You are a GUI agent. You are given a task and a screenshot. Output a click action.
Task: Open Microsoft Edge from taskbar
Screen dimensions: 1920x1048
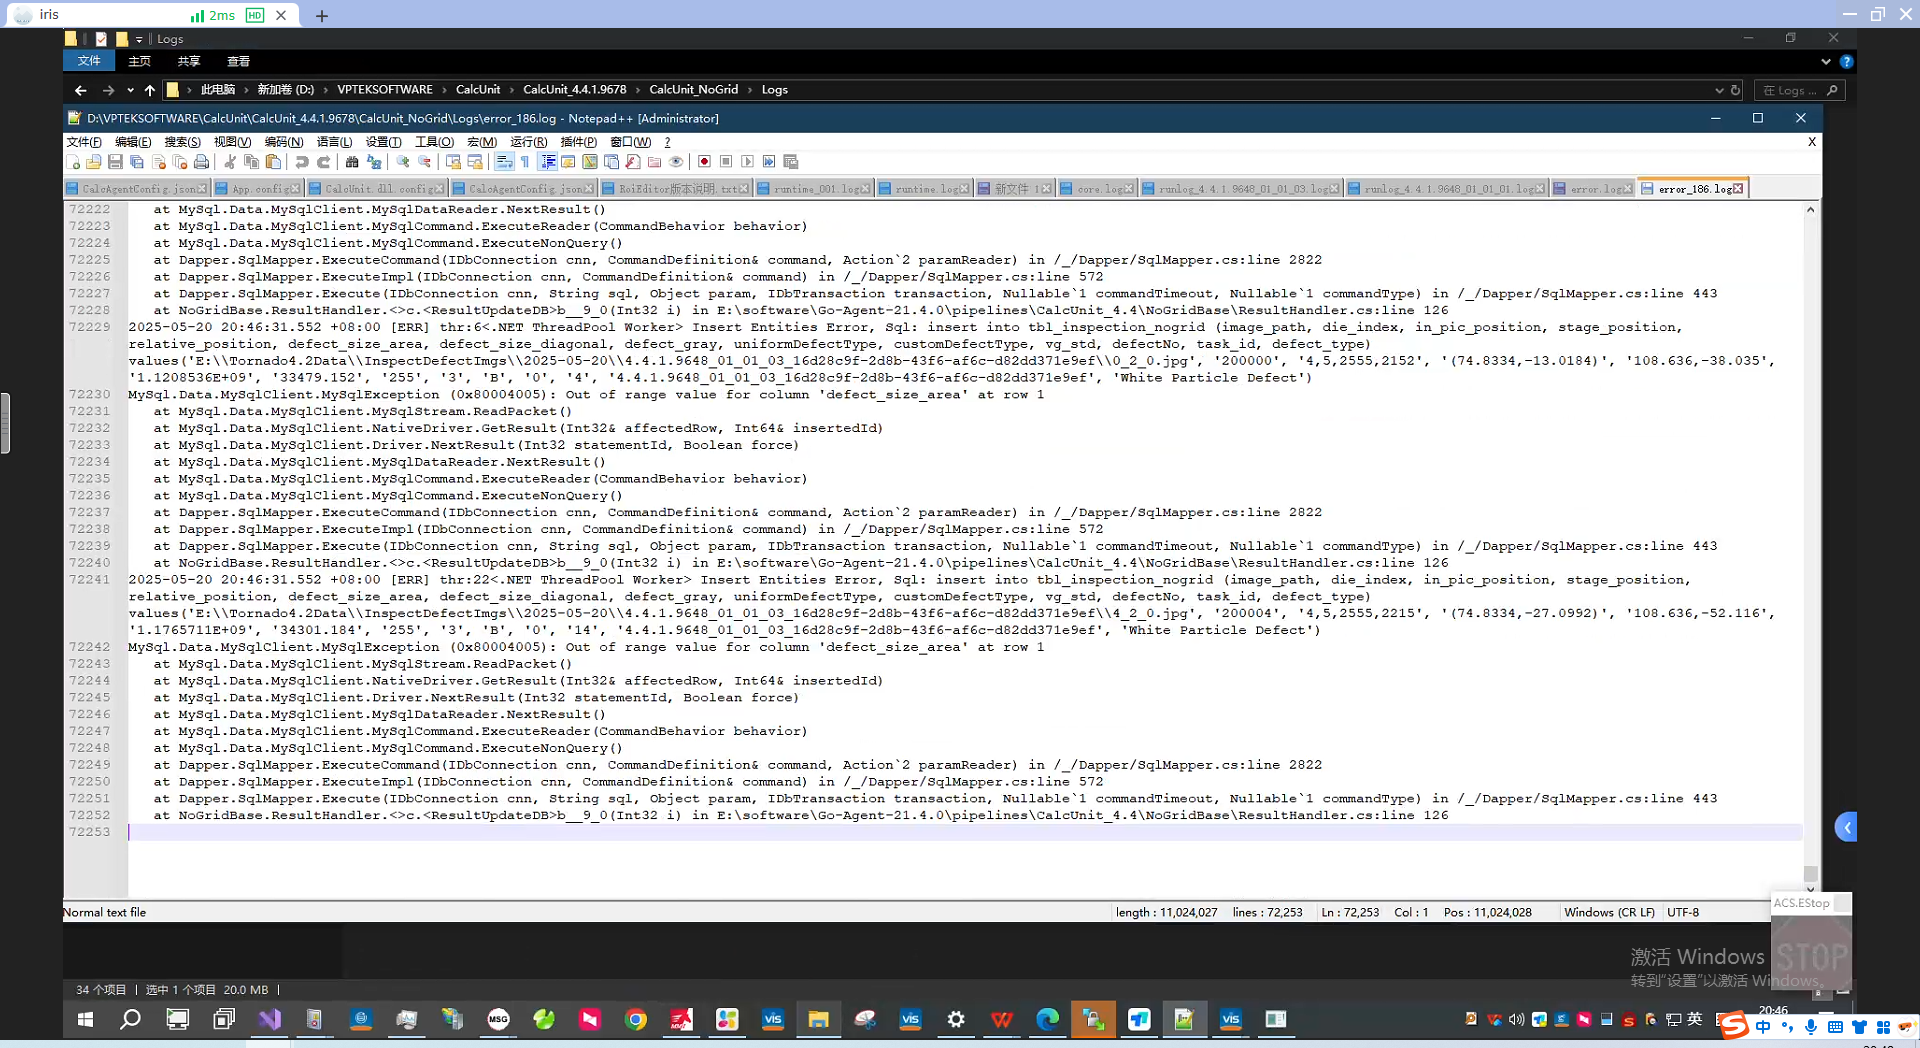pos(1047,1019)
